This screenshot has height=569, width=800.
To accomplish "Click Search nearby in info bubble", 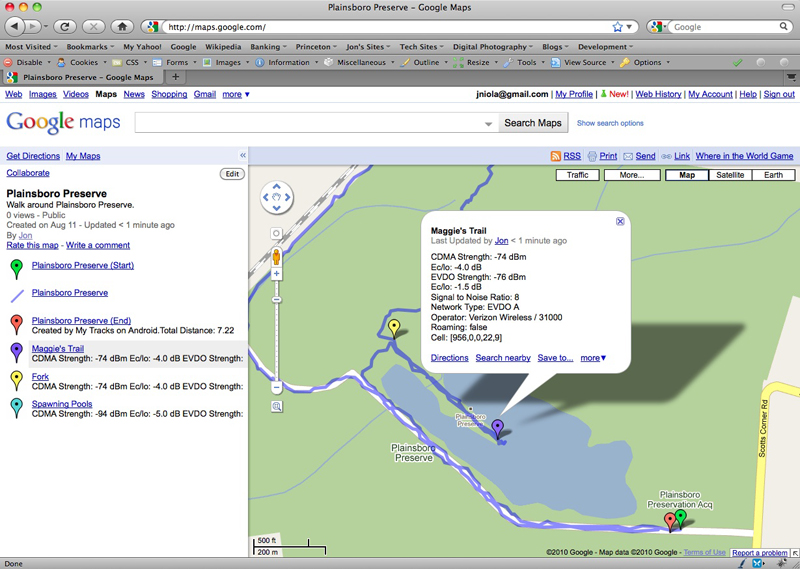I will point(503,358).
